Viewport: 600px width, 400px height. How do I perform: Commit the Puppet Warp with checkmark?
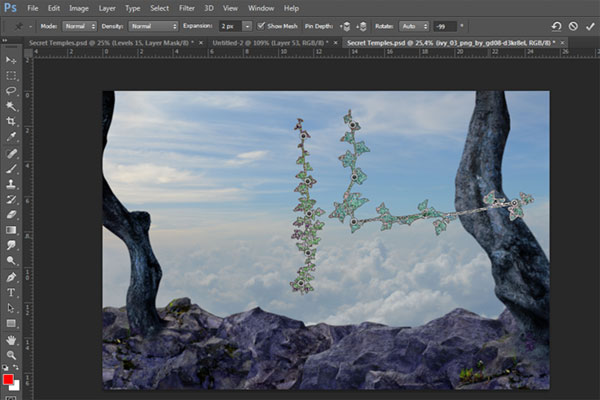pos(589,26)
